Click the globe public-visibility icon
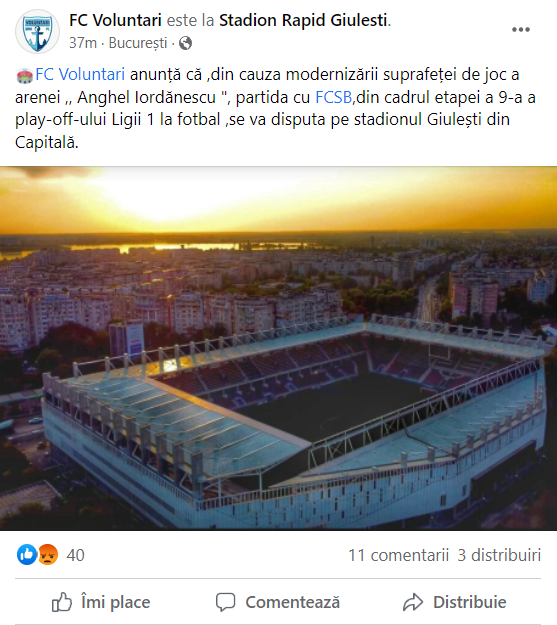Screen dimensions: 557x625 point(185,43)
